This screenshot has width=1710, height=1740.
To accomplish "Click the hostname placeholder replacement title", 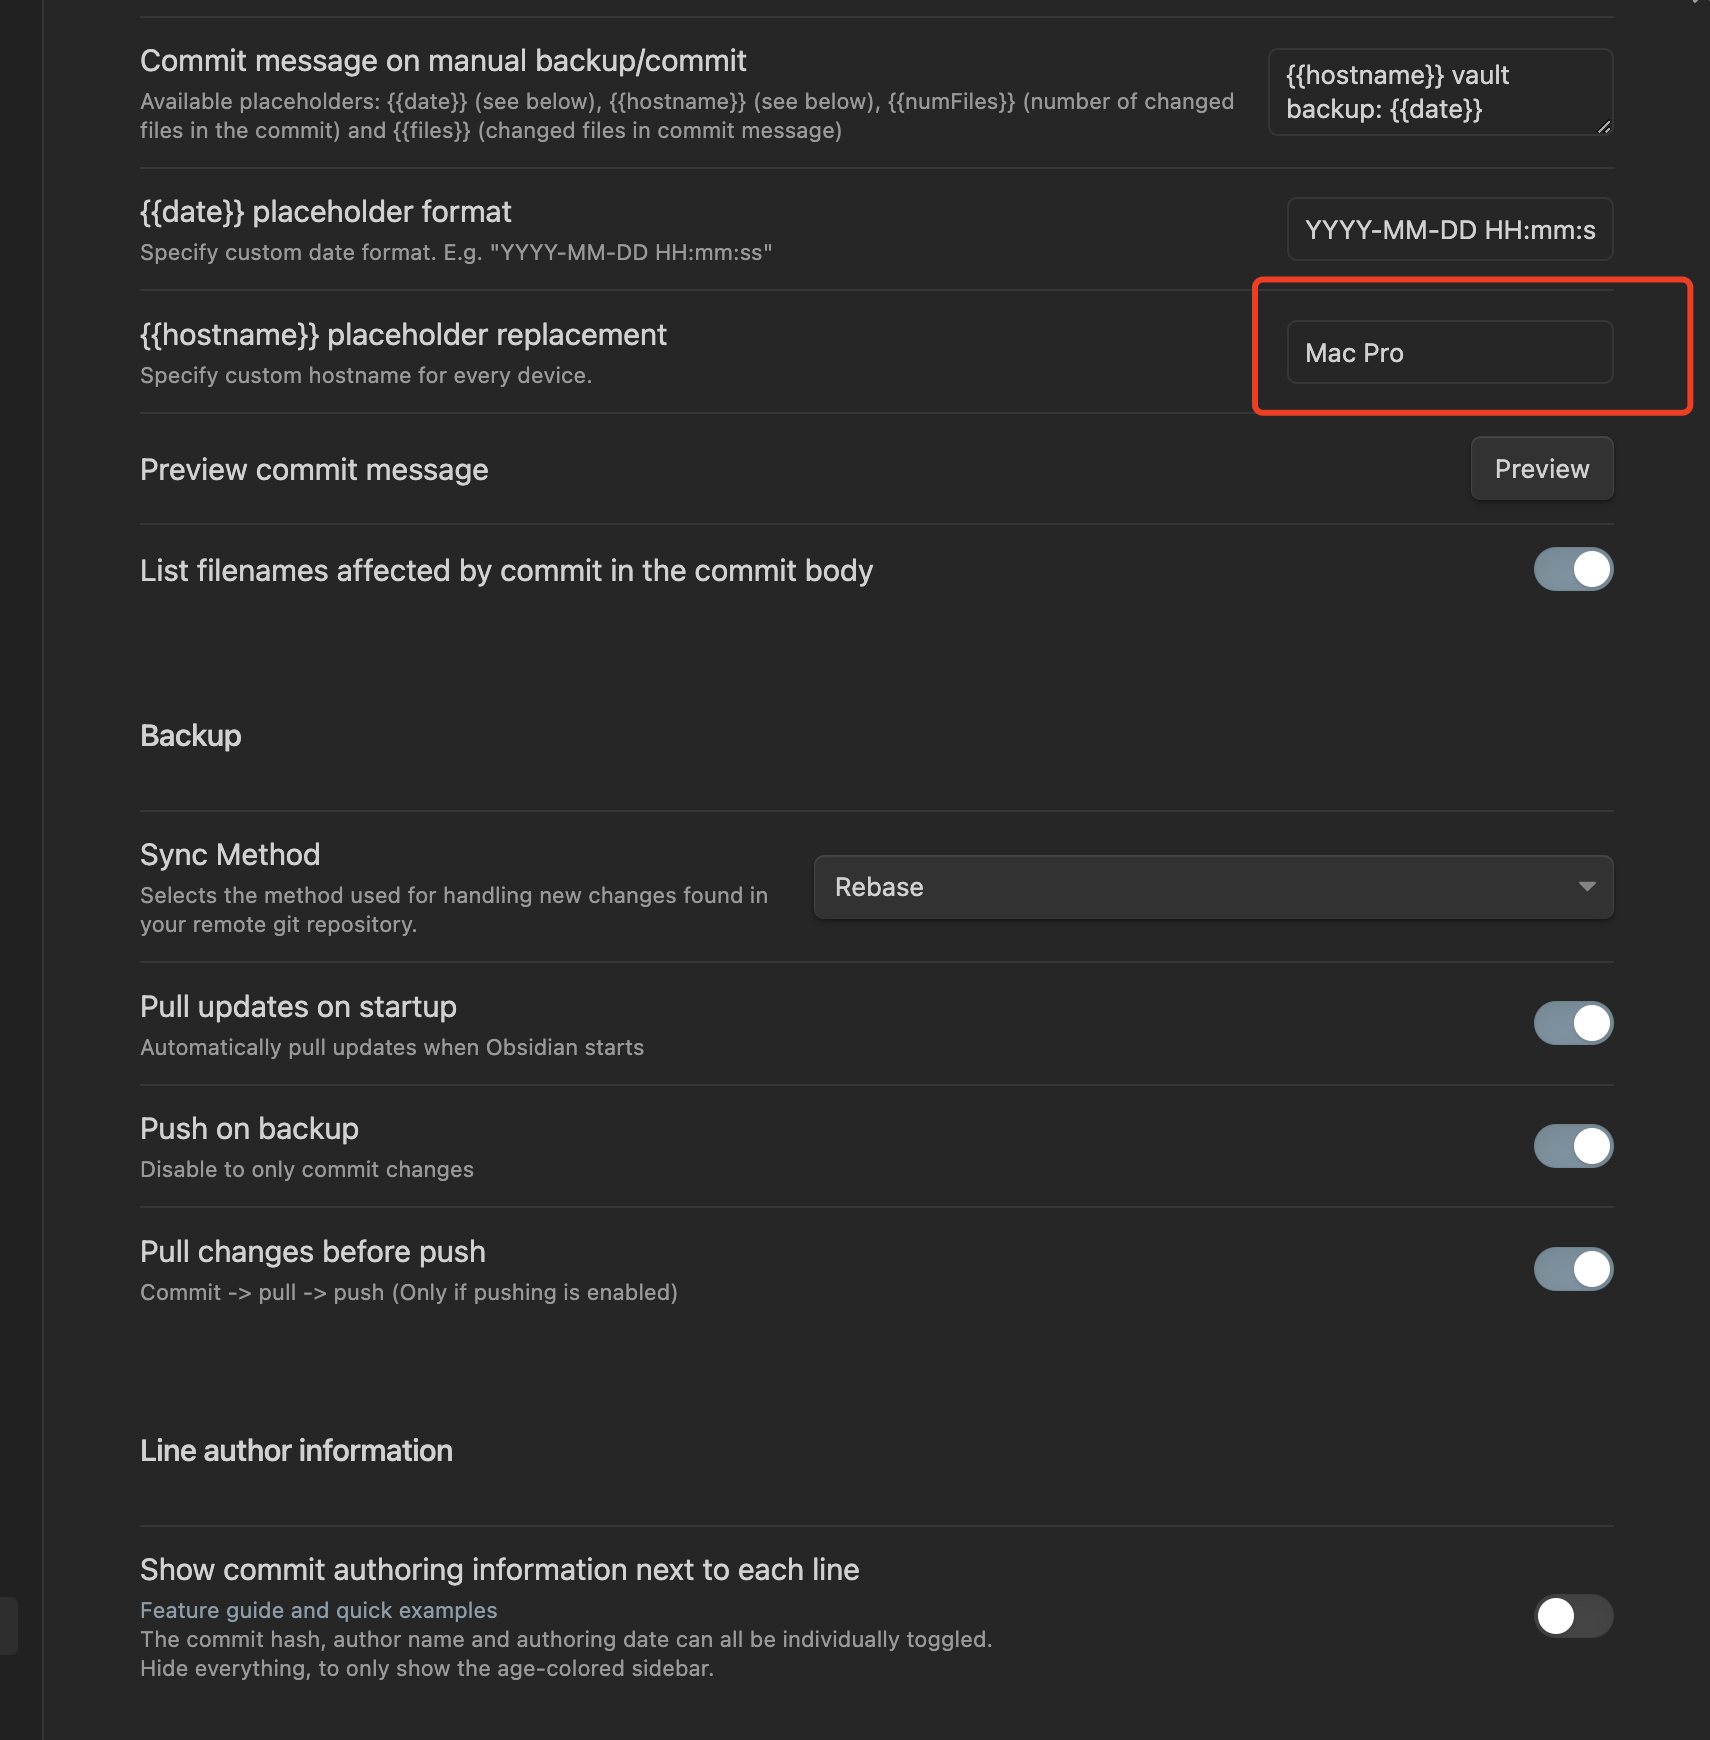I will pos(403,335).
